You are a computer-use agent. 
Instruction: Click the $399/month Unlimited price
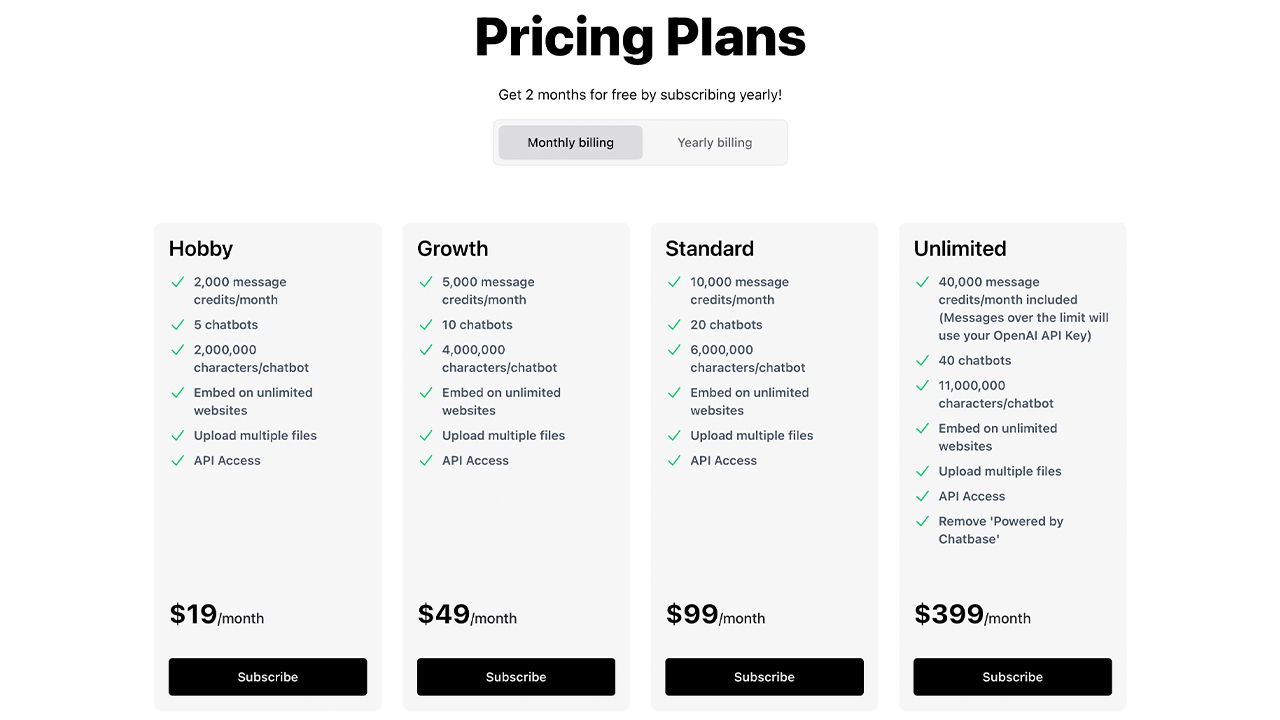pos(972,615)
